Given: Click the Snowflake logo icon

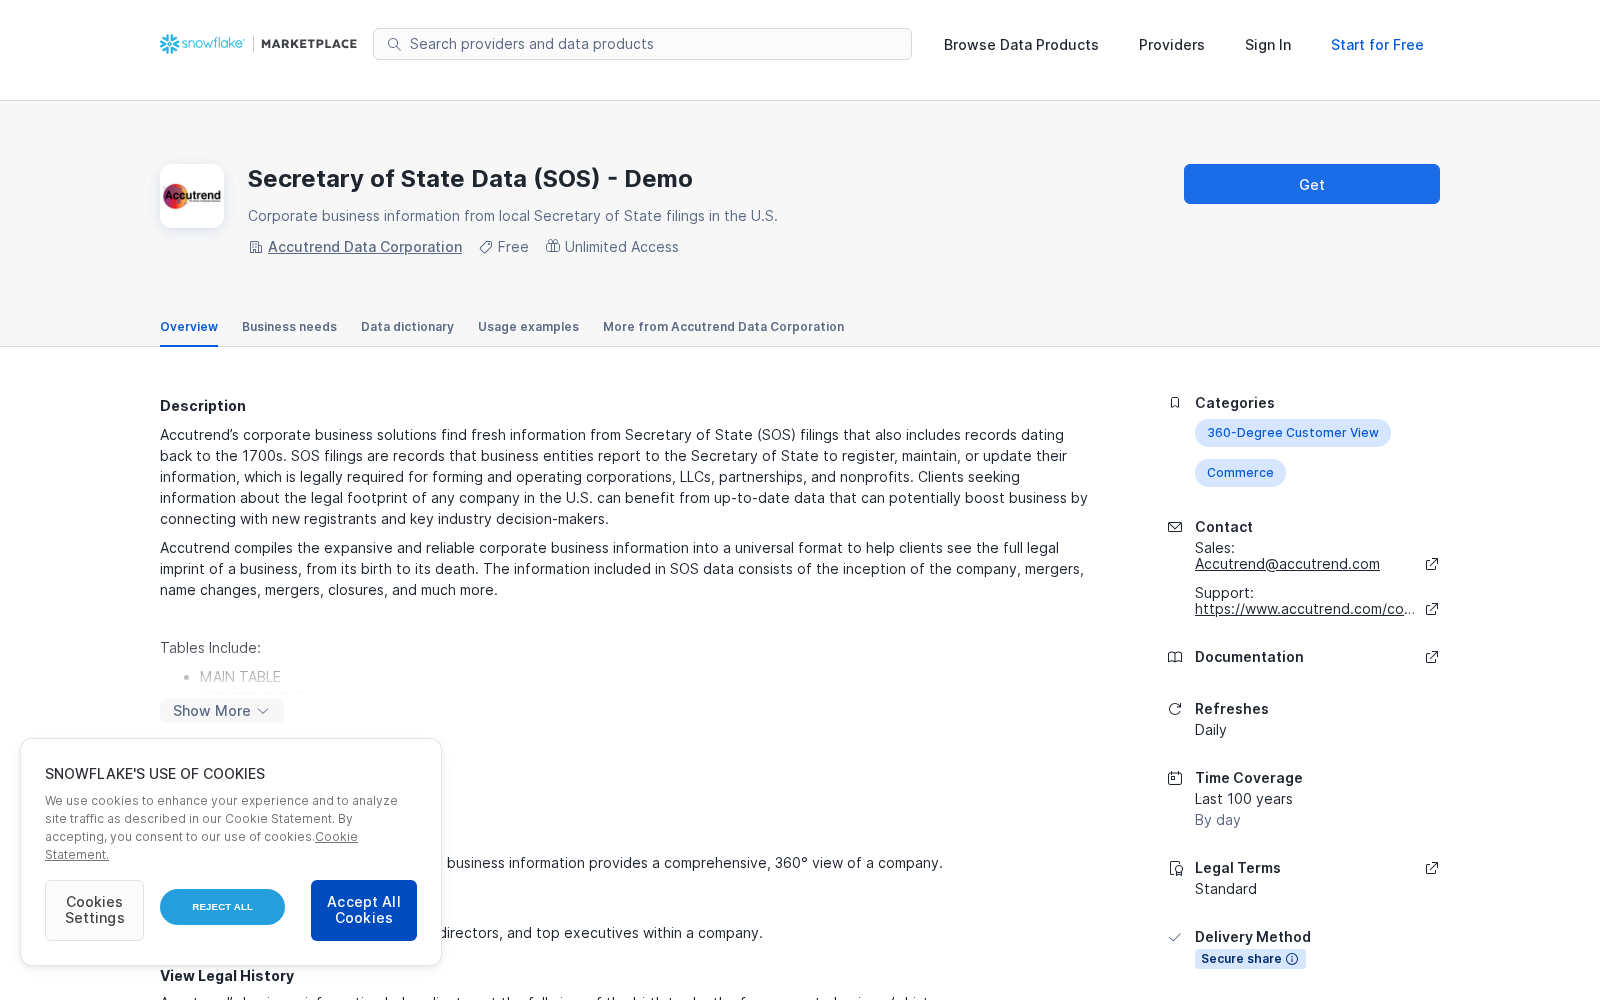Looking at the screenshot, I should (169, 44).
